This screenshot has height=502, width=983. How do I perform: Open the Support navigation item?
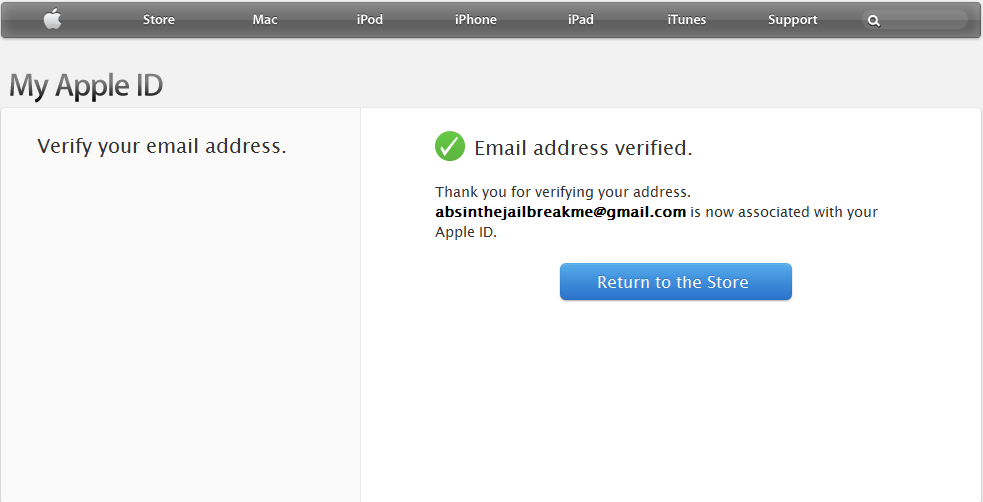tap(792, 20)
